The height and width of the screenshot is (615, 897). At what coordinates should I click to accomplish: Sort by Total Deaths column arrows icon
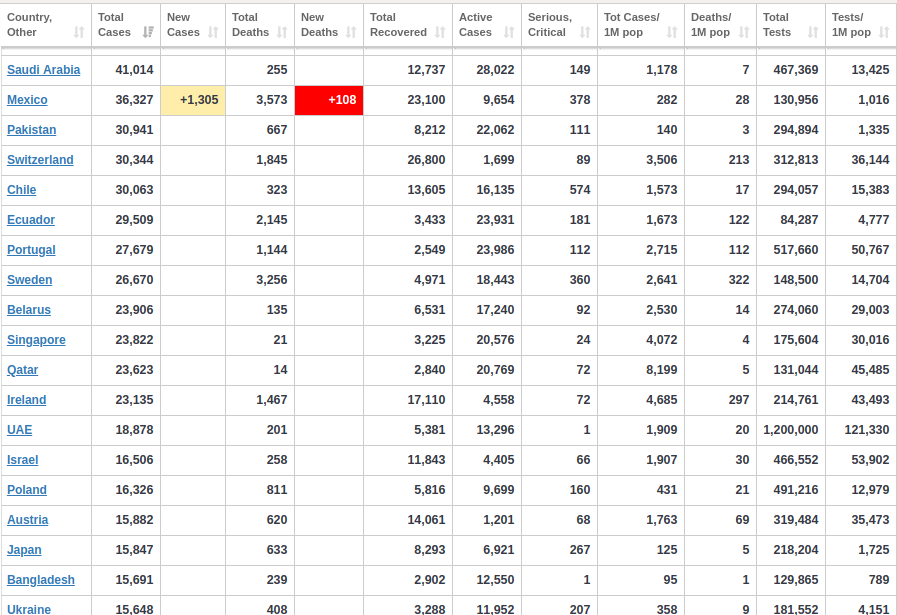282,33
